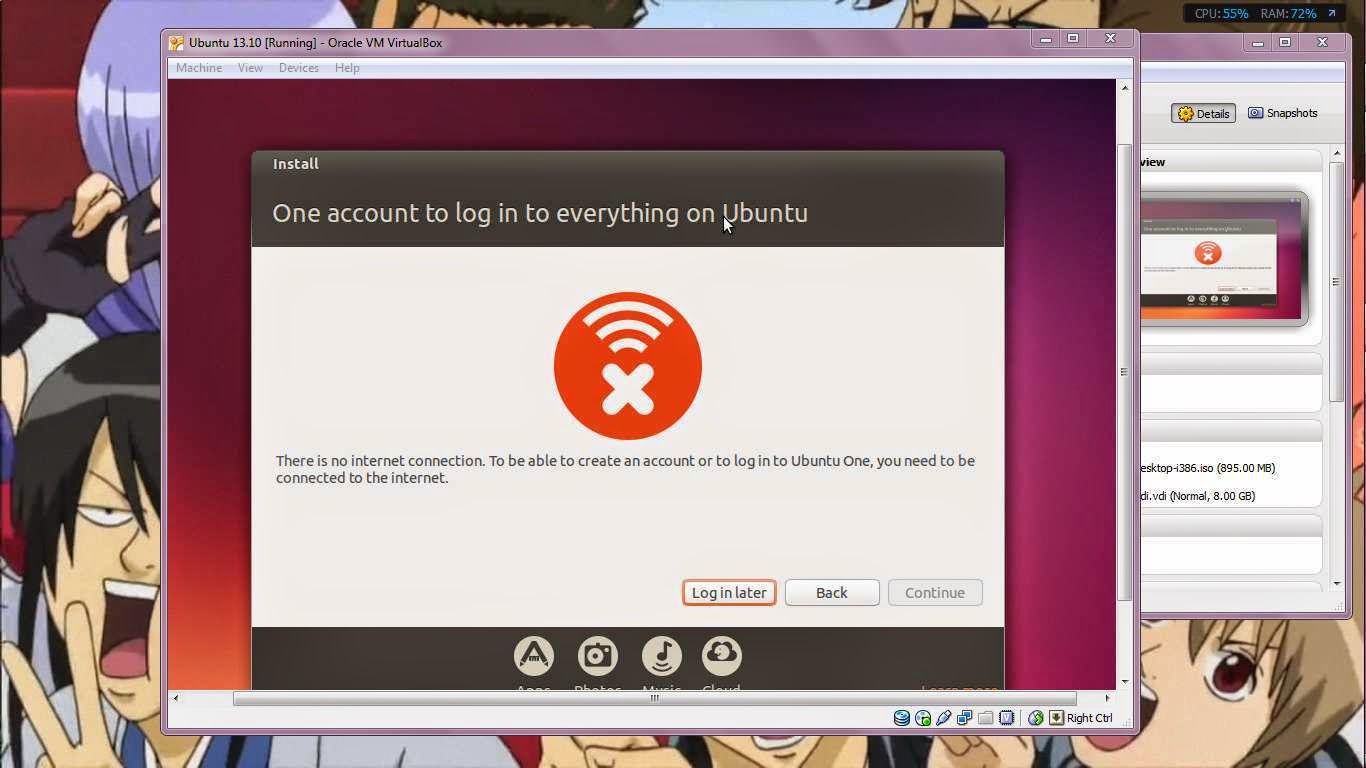This screenshot has height=768, width=1366.
Task: Click the horizontal scrollbar right arrow
Action: [1107, 698]
